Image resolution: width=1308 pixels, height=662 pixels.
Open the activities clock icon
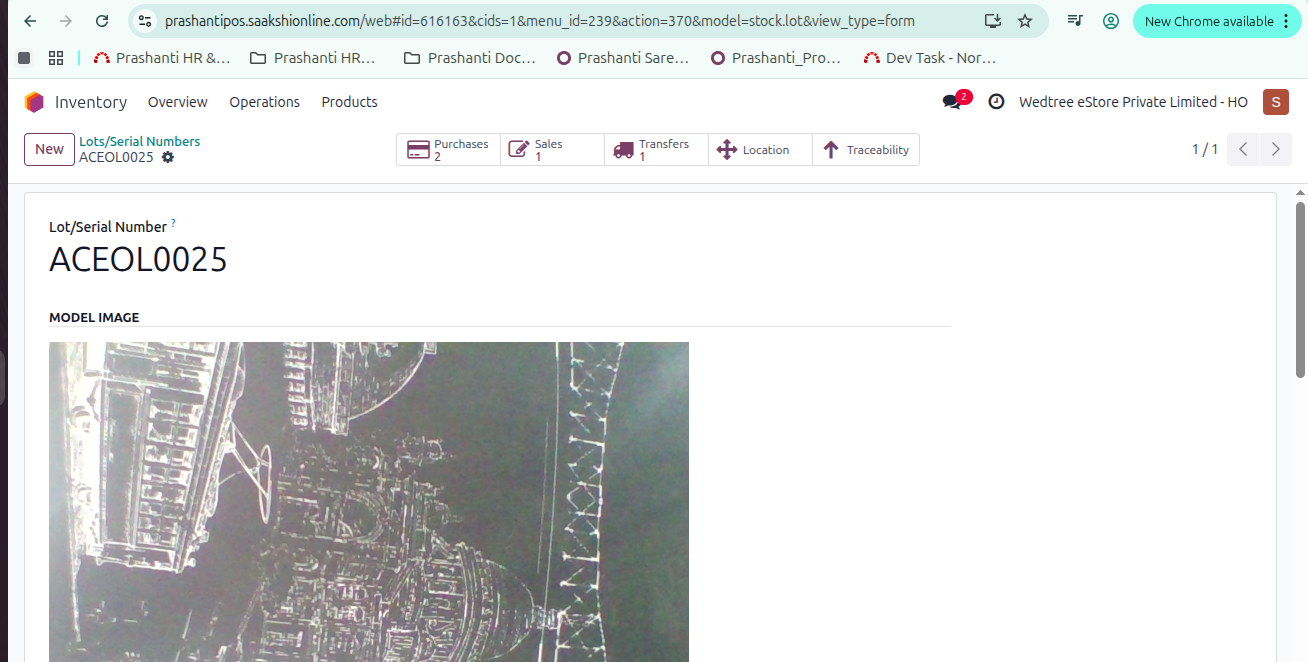click(x=996, y=102)
